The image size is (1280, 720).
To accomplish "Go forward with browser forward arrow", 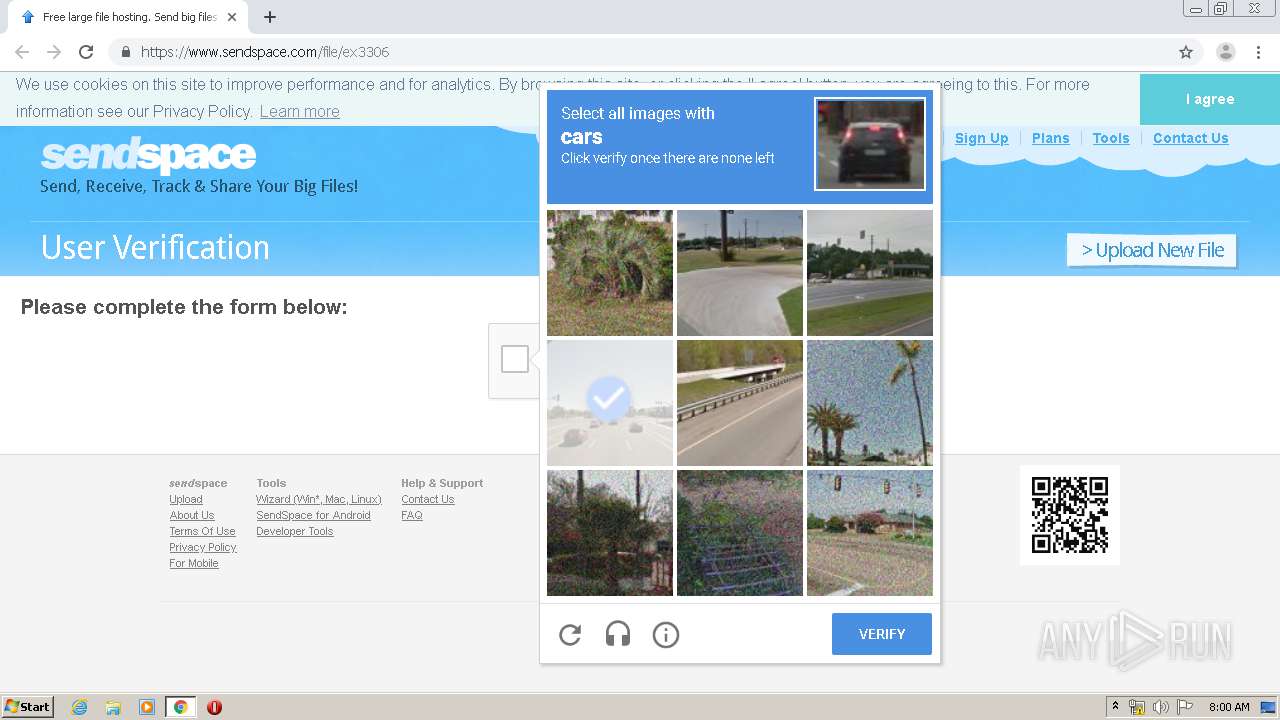I will 54,52.
